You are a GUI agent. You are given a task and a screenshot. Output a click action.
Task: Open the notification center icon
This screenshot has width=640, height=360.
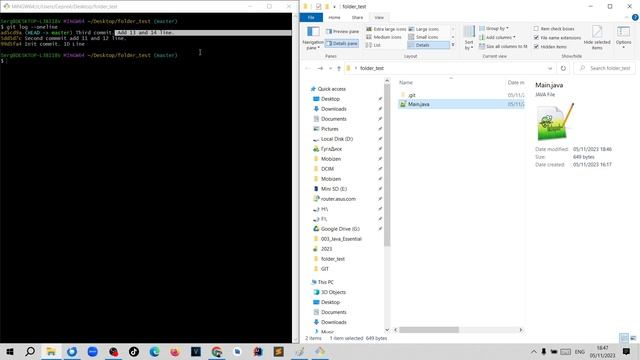pos(627,351)
